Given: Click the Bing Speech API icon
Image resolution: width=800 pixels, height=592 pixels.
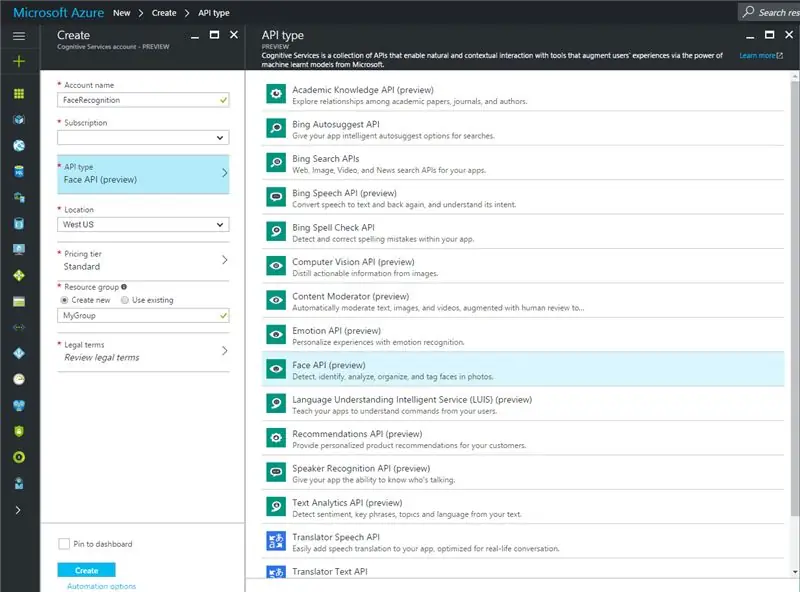Looking at the screenshot, I should [276, 197].
